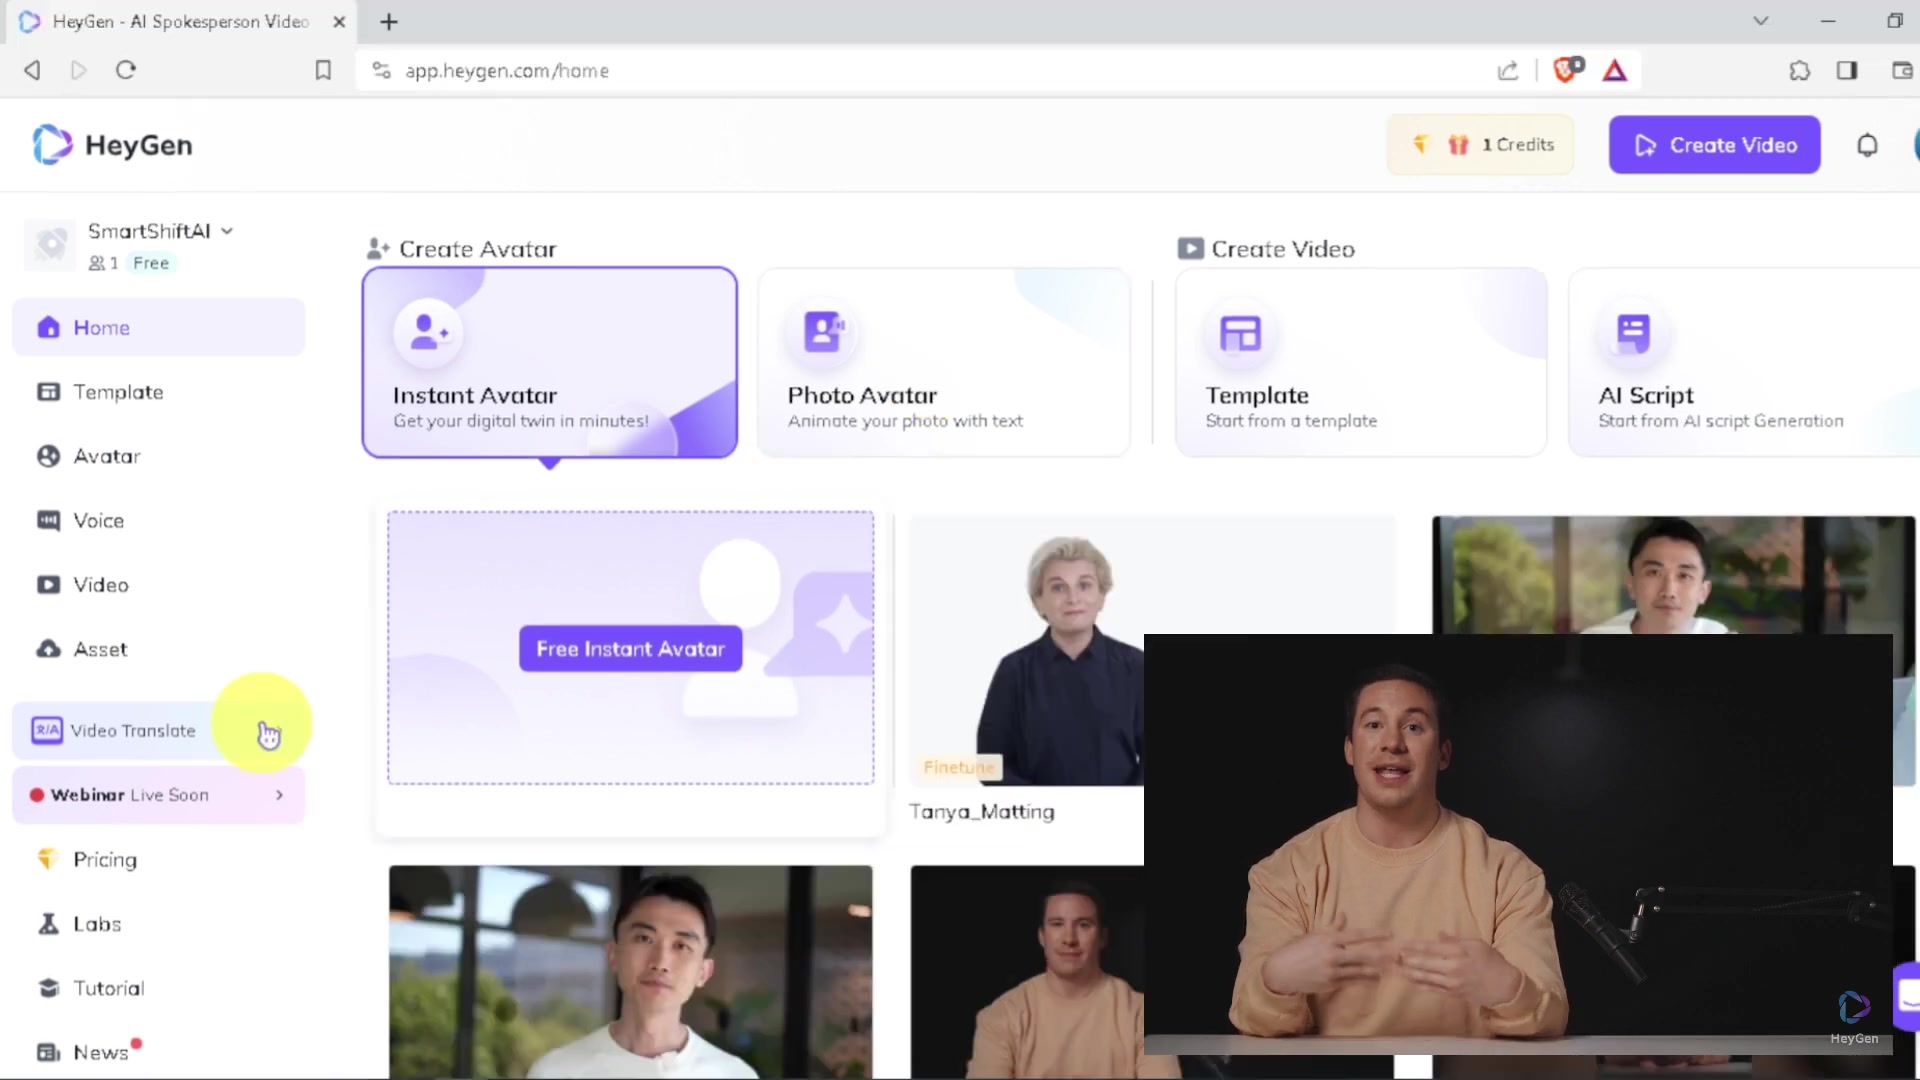Open the Template menu item

(x=158, y=392)
